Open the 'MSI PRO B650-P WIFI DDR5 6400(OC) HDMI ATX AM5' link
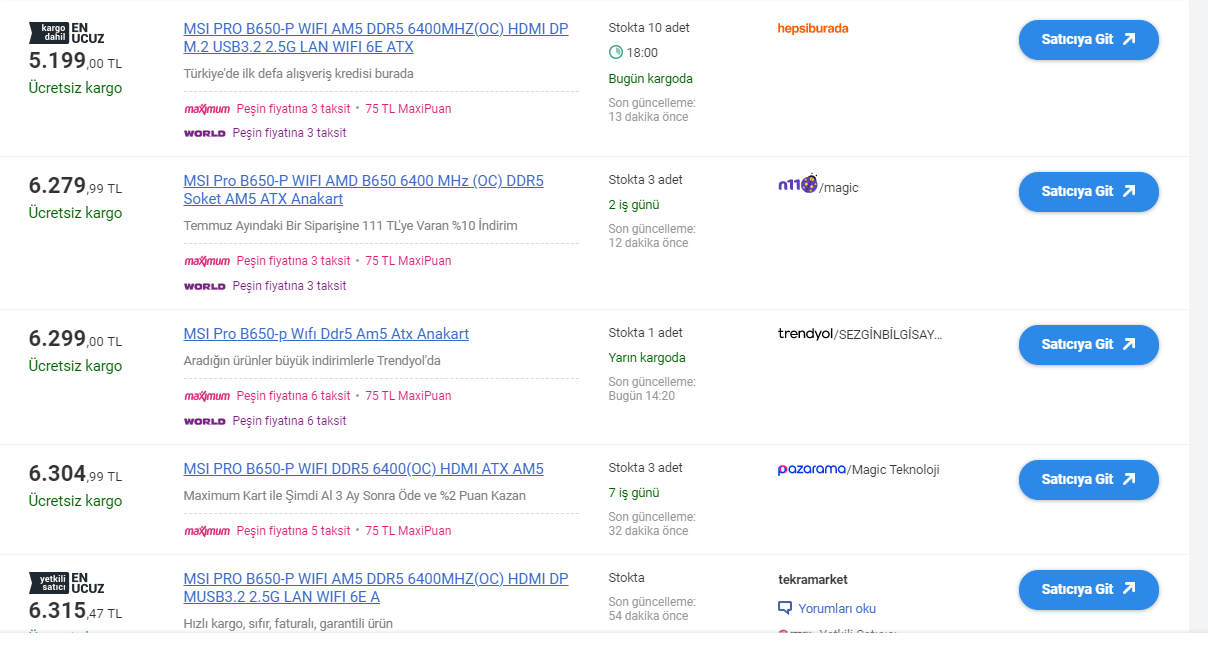Viewport: 1208px width, 646px height. point(363,469)
